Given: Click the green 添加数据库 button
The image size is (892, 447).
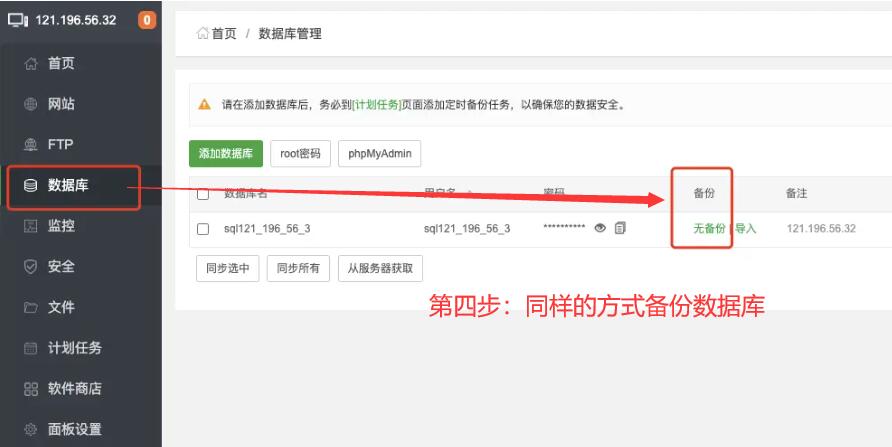Looking at the screenshot, I should pos(225,154).
